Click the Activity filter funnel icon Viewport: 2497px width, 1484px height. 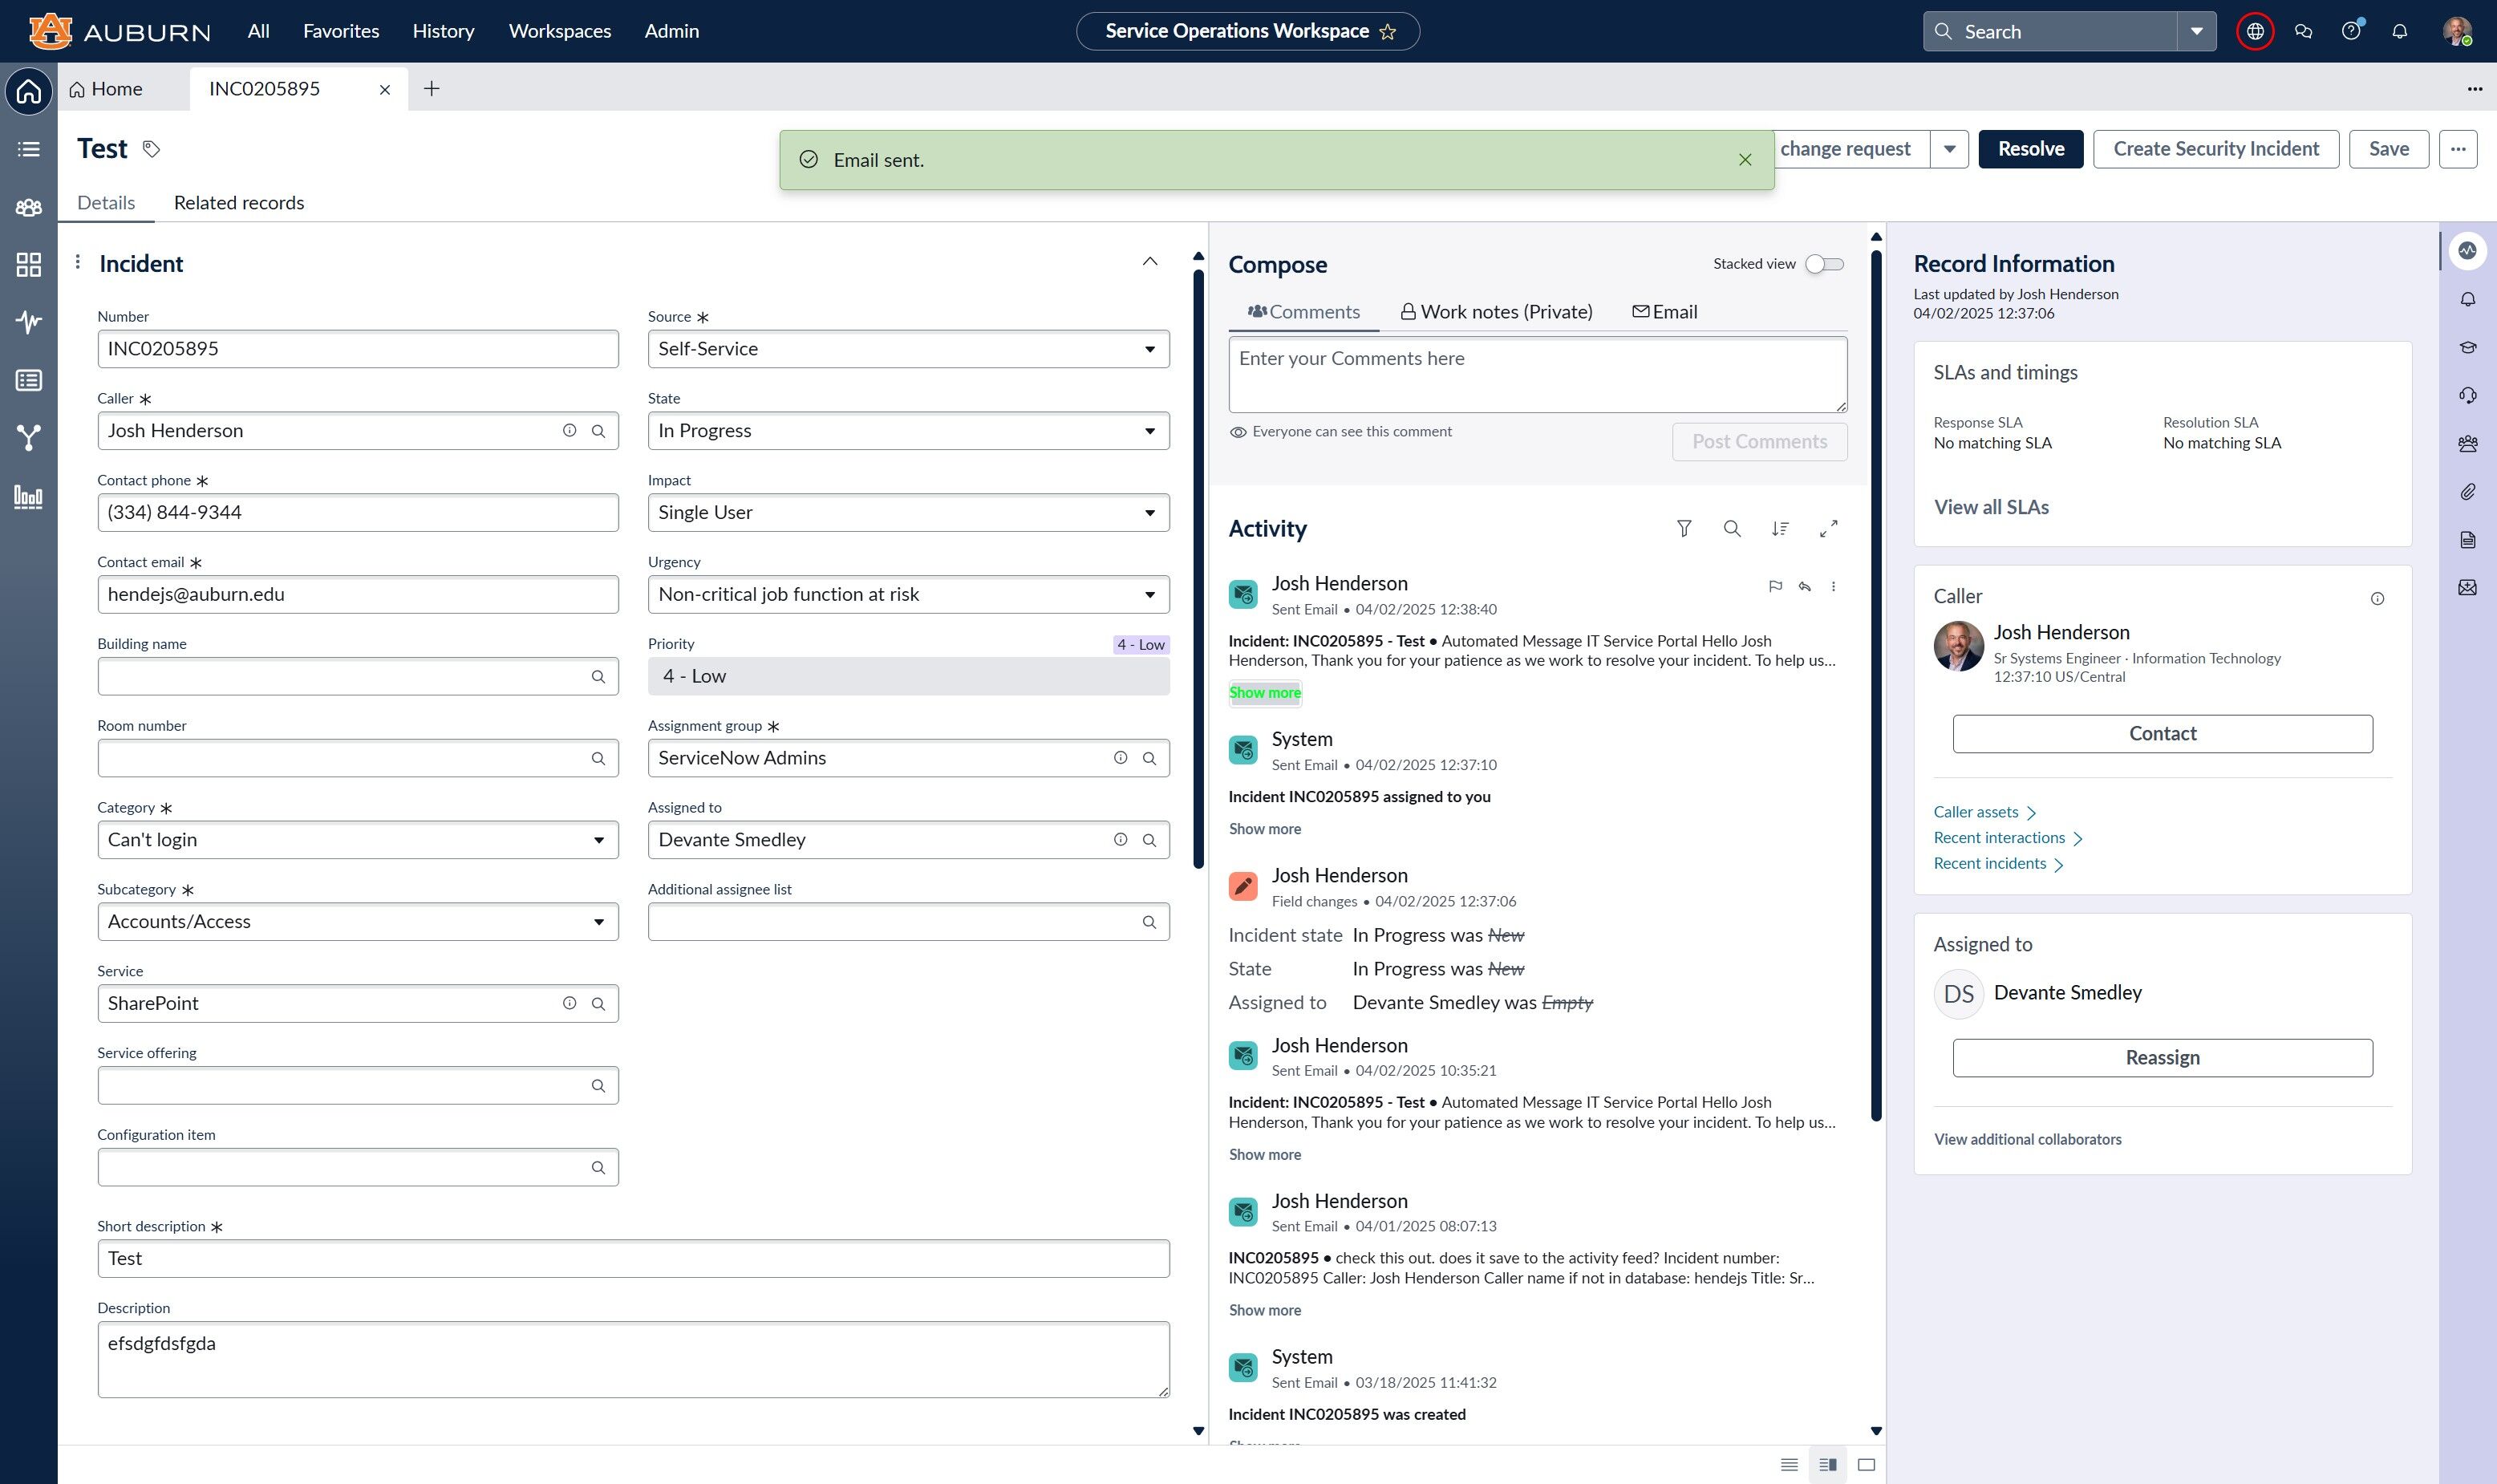click(x=1684, y=528)
